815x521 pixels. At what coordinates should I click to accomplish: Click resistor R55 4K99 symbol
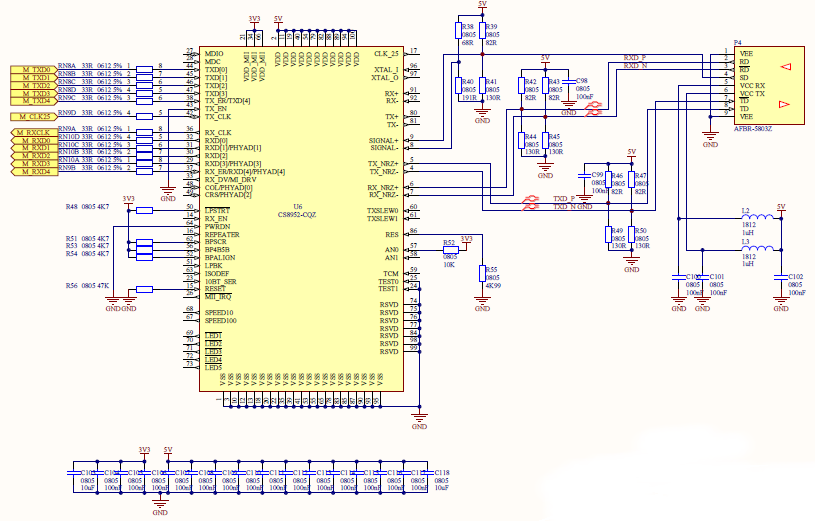pyautogui.click(x=482, y=274)
